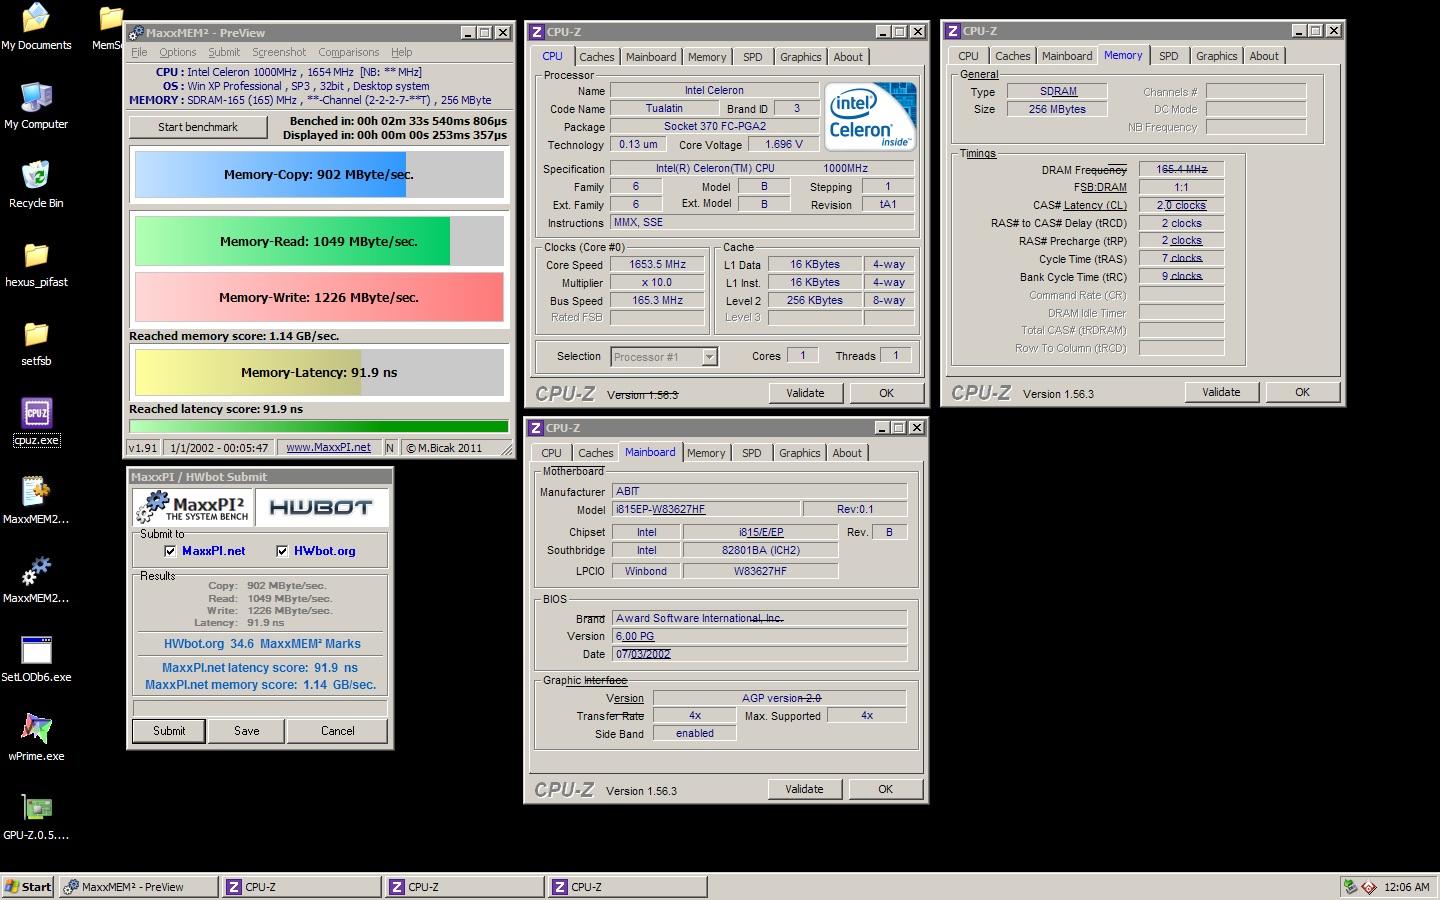
Task: Open Memory tab in CPU-Z Mainboard window
Action: [706, 453]
